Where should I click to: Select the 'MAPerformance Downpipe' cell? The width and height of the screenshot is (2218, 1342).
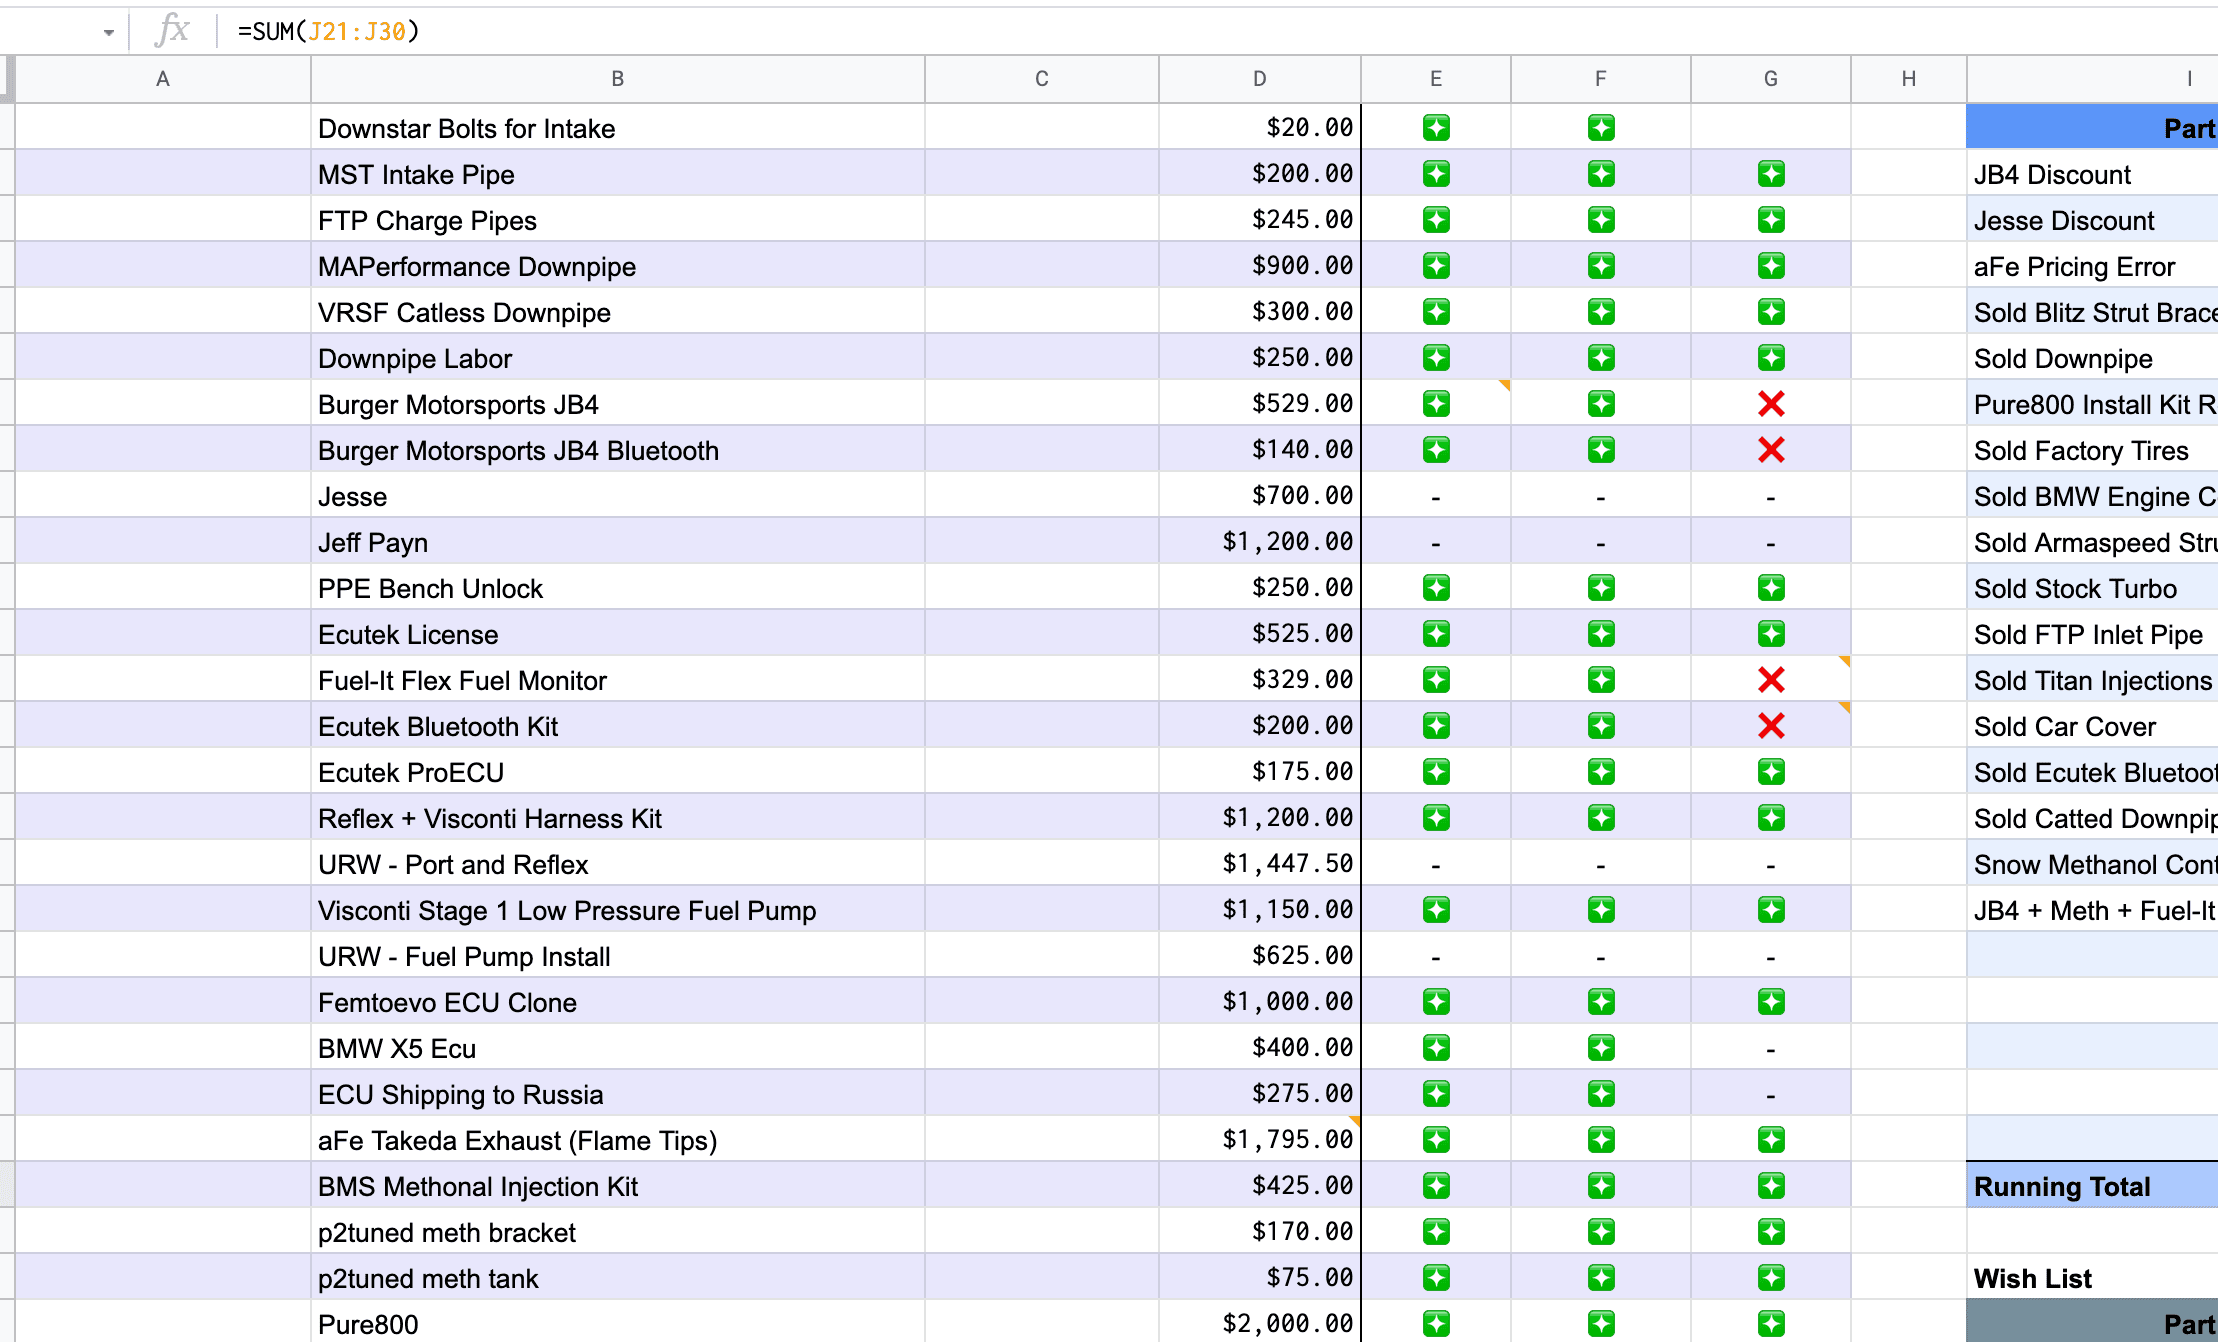click(618, 266)
